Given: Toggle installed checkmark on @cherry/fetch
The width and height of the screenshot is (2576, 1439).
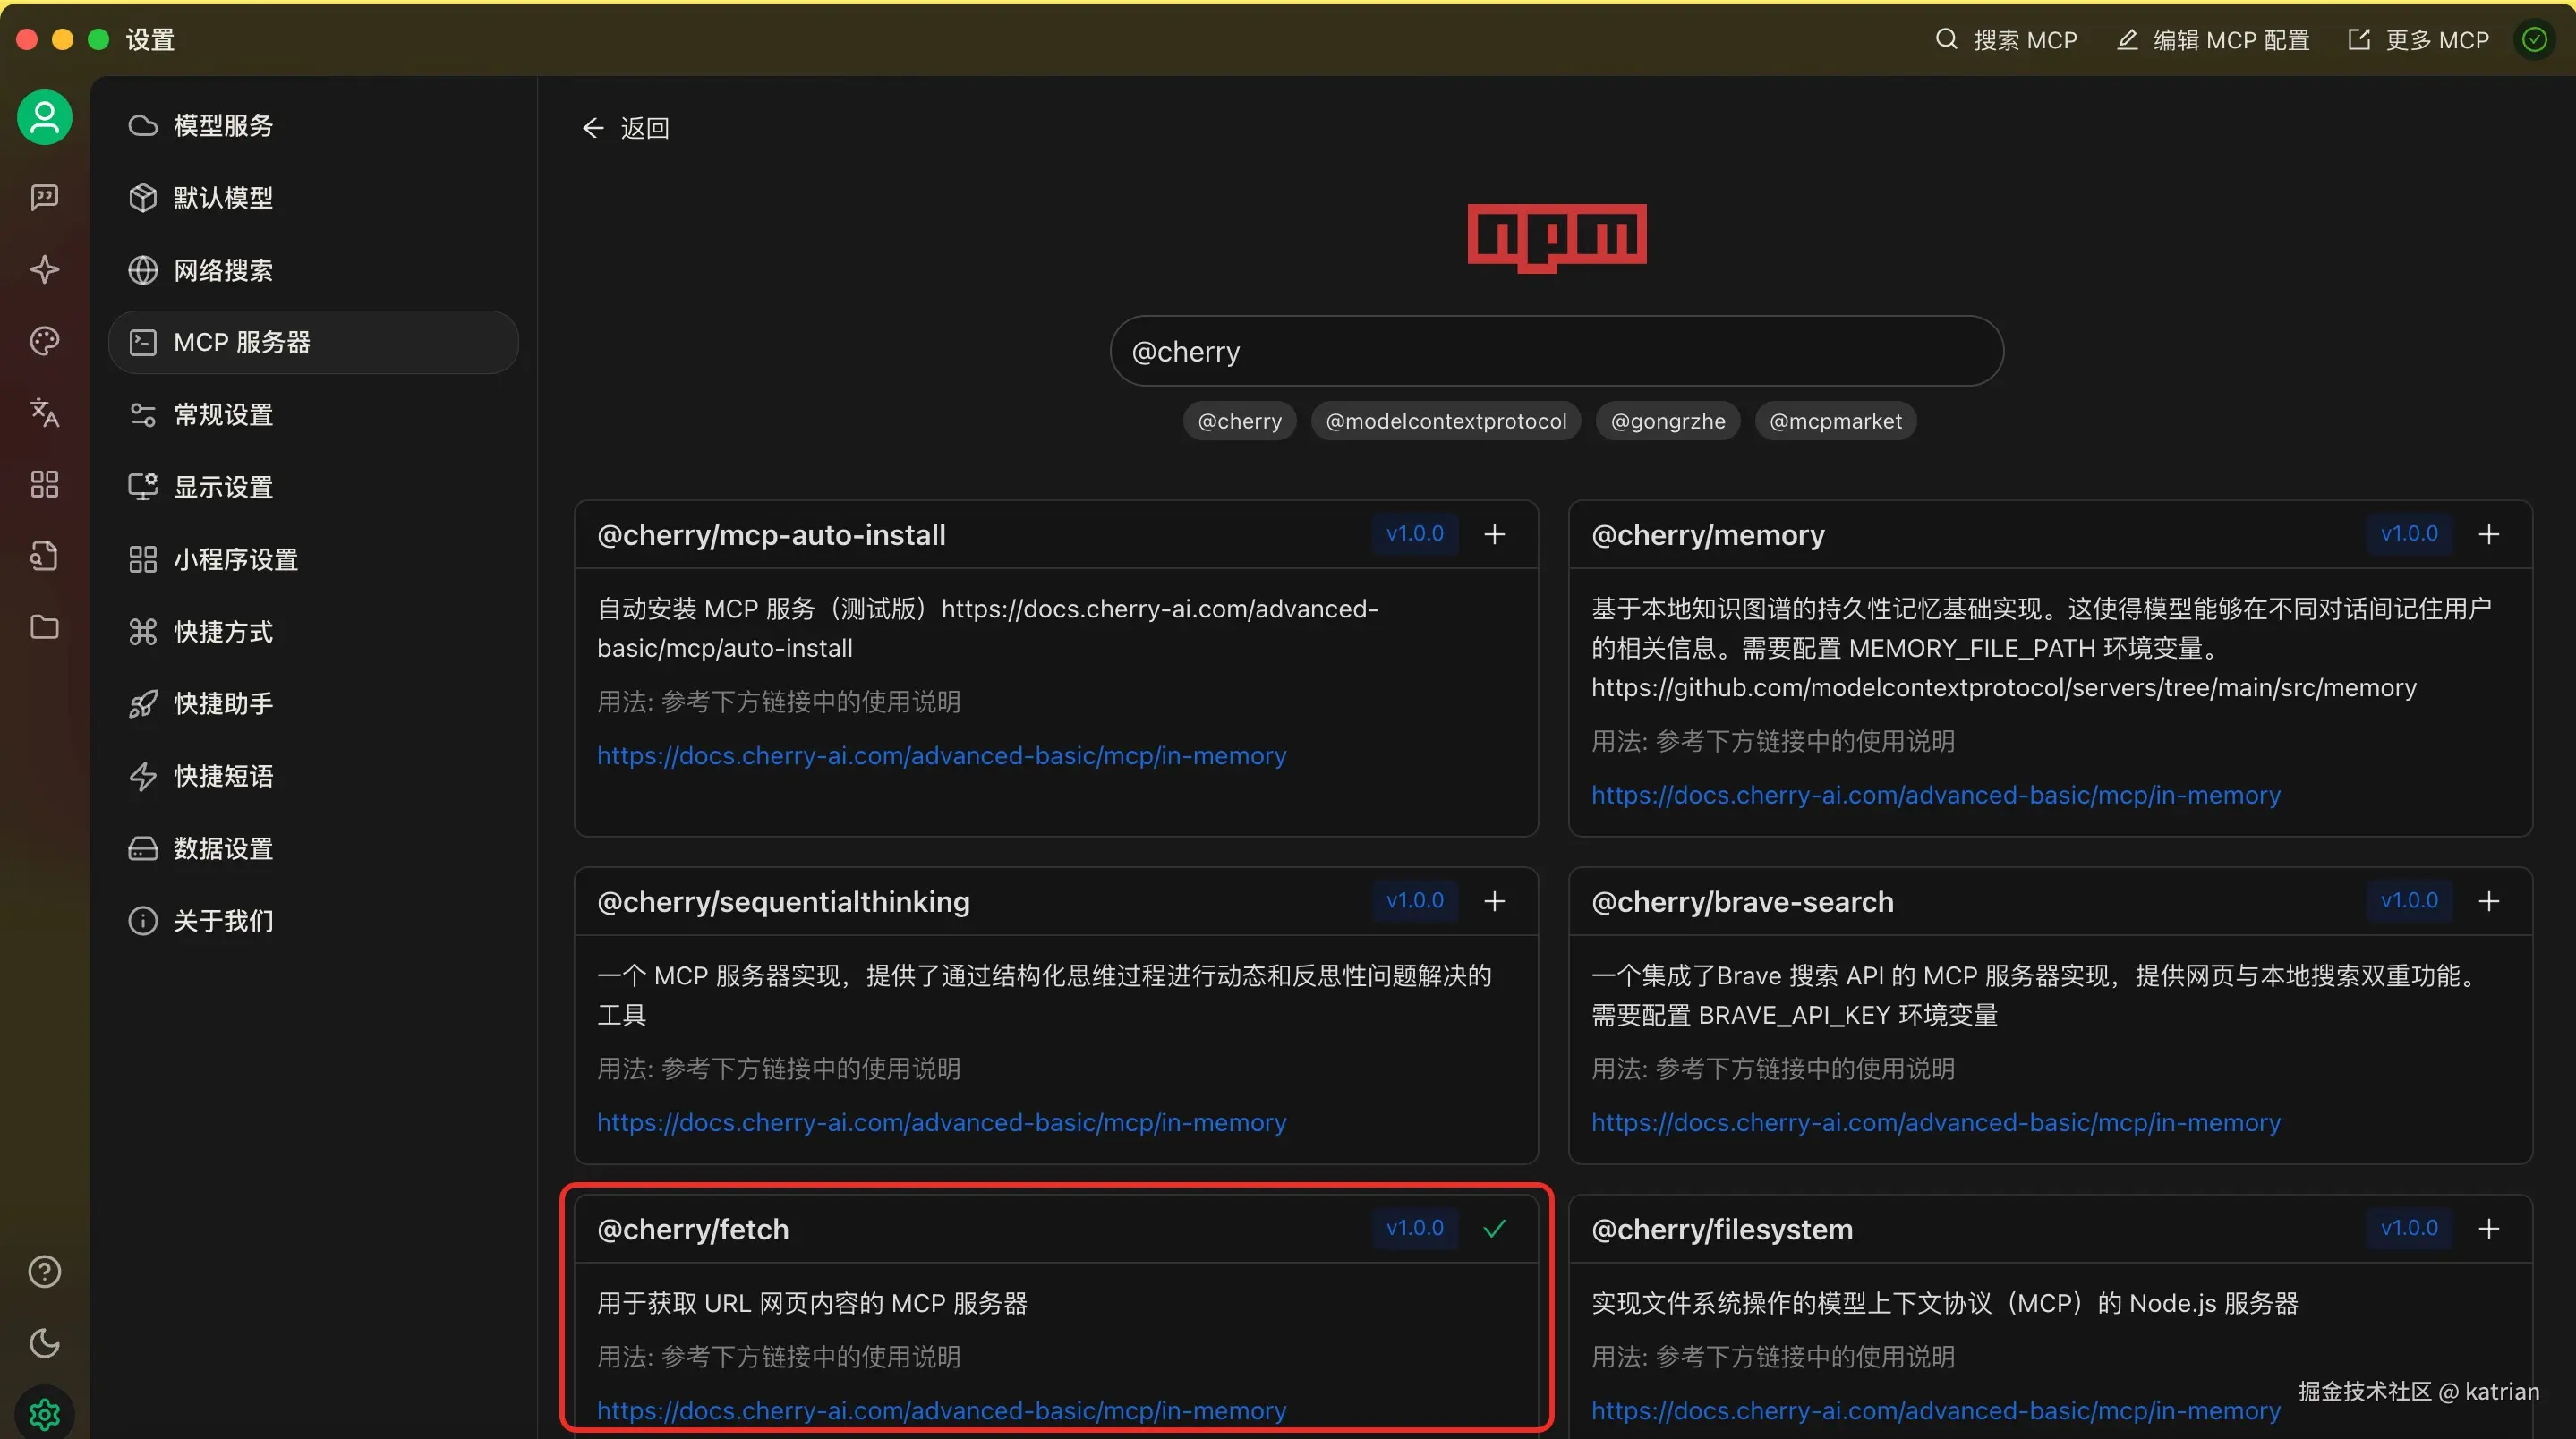Looking at the screenshot, I should pos(1494,1228).
